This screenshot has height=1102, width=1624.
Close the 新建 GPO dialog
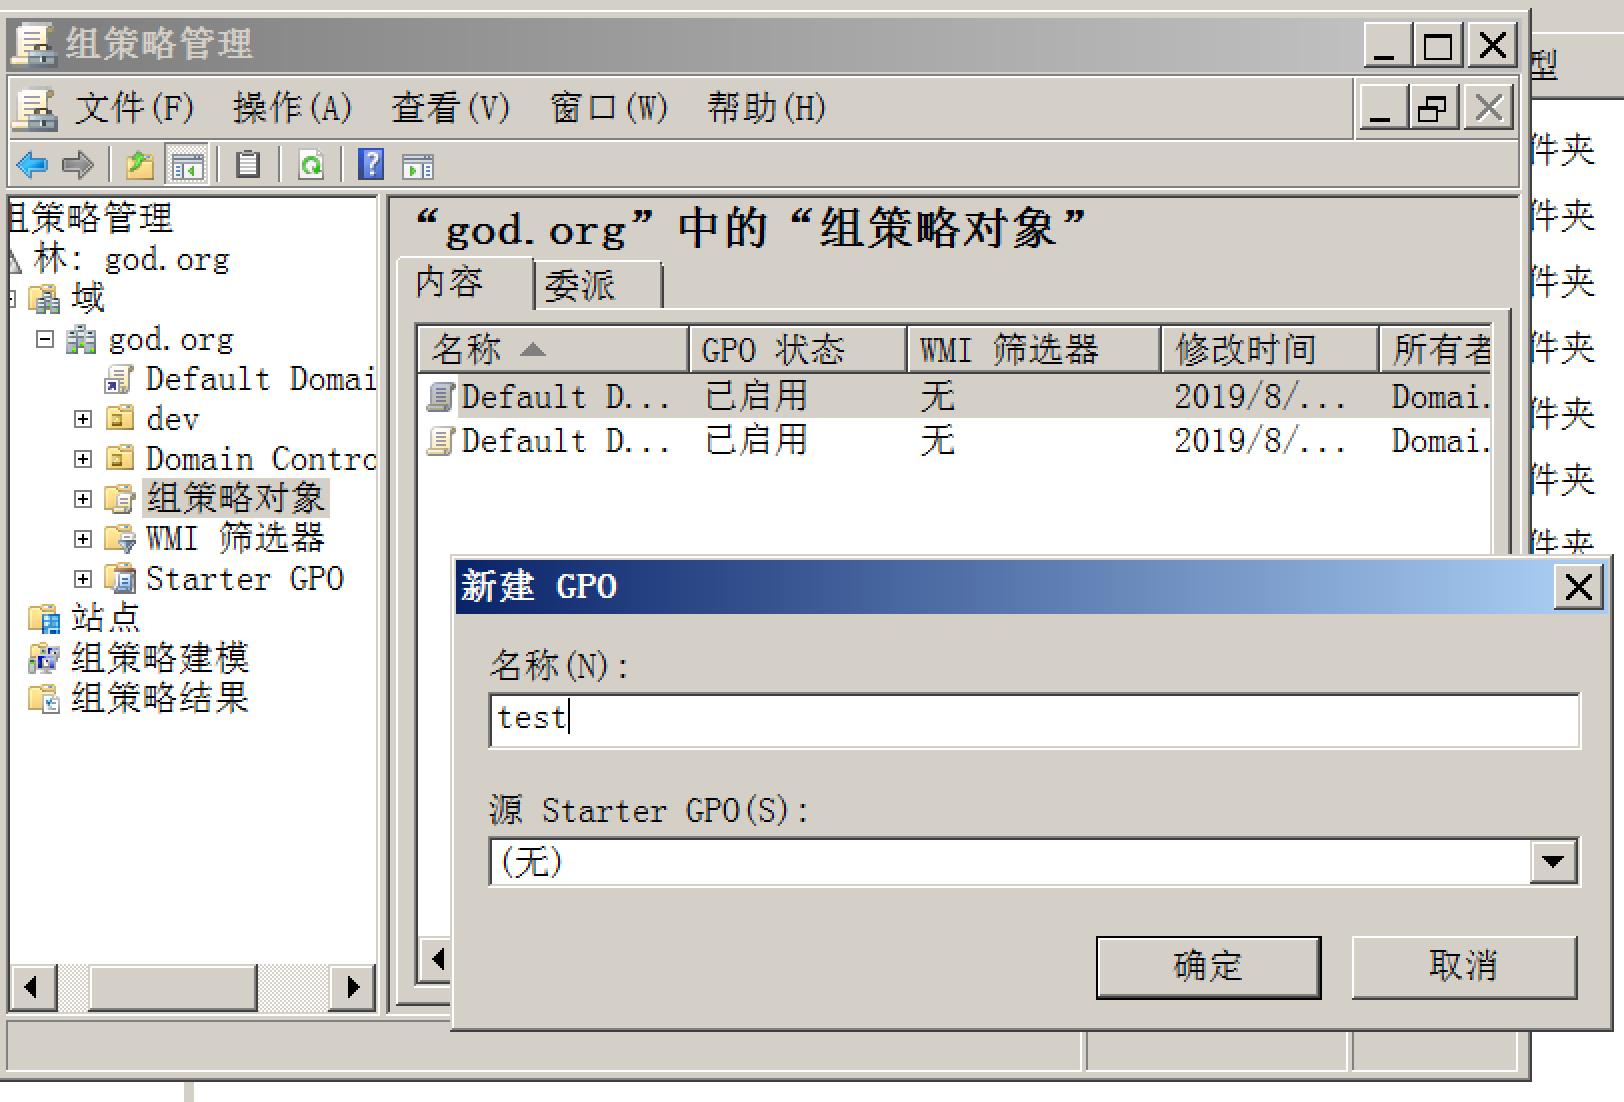[x=1578, y=587]
